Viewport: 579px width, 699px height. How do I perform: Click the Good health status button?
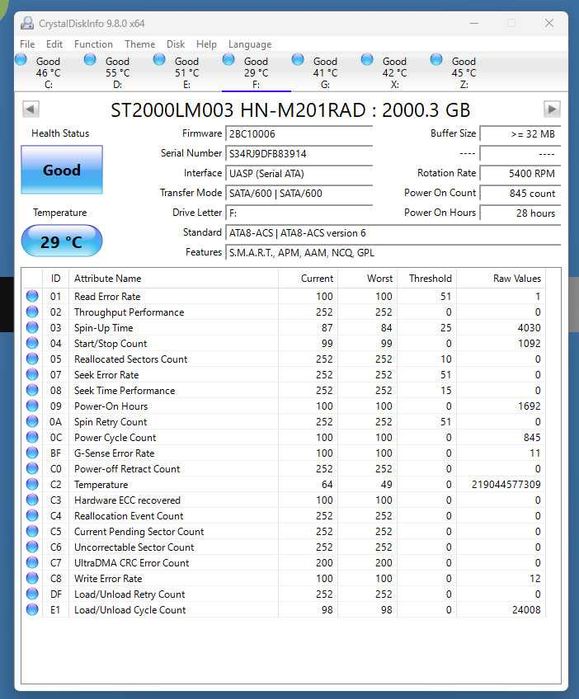(x=62, y=170)
